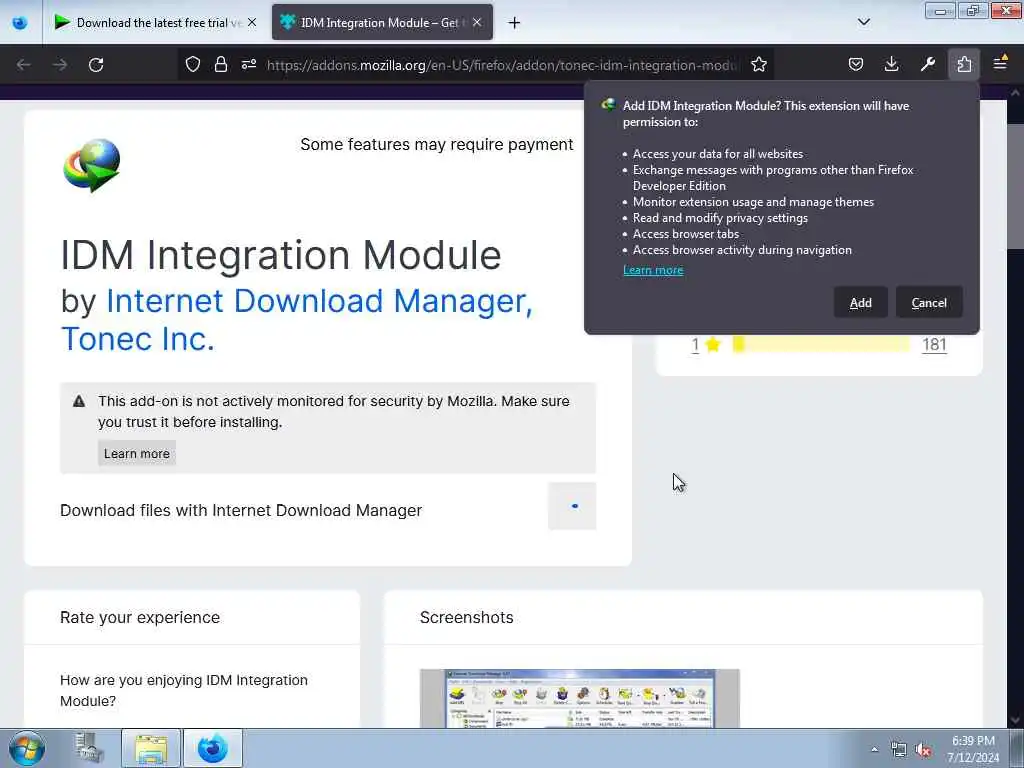
Task: Open the 1-star rating count link
Action: click(x=696, y=345)
